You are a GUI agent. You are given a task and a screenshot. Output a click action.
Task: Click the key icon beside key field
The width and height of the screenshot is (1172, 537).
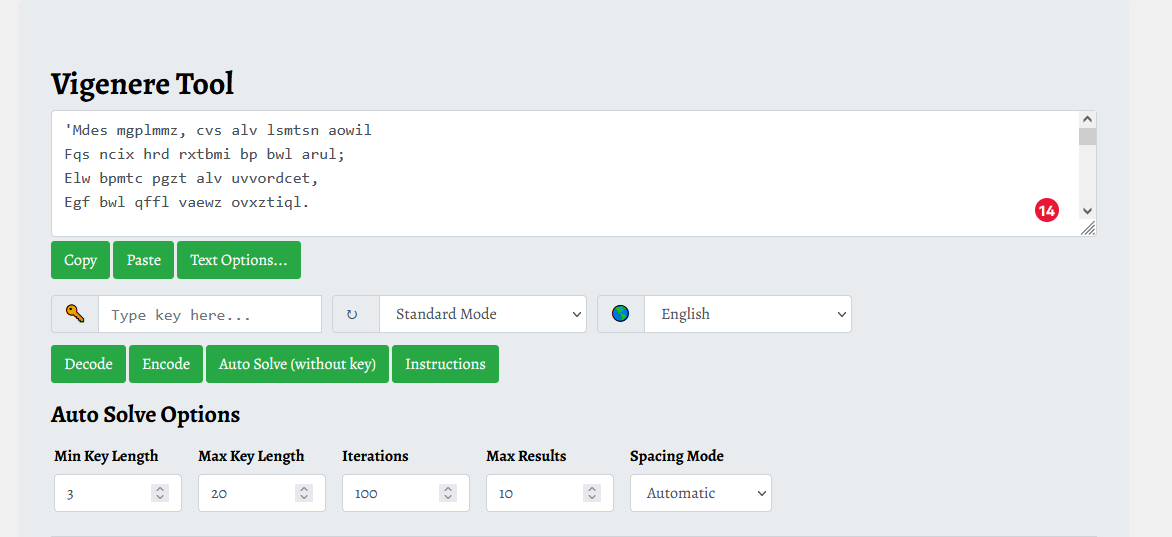75,314
